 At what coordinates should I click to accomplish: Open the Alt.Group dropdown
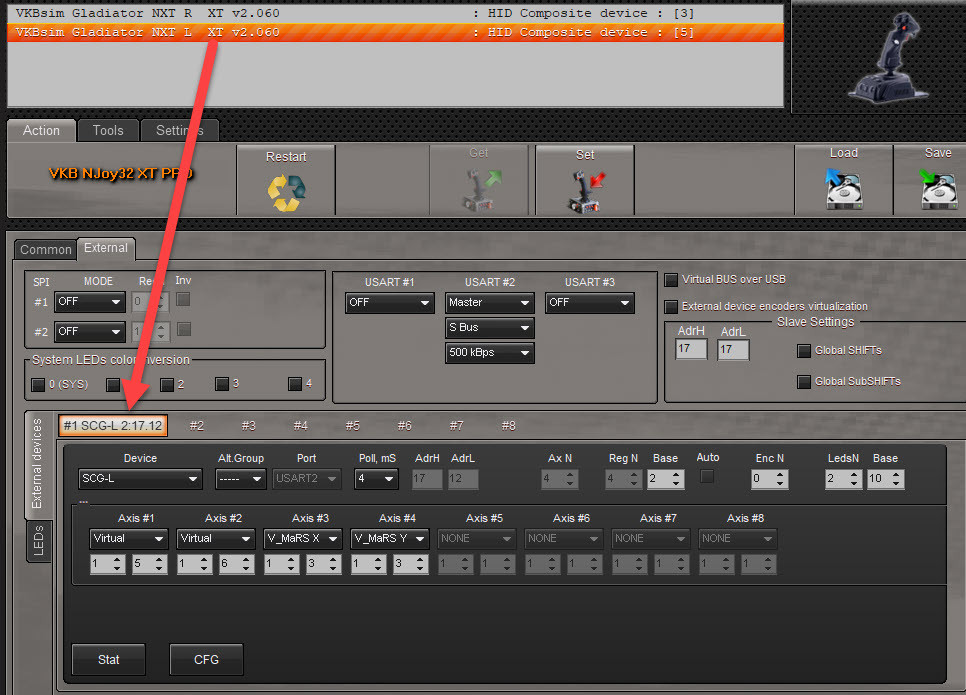241,479
